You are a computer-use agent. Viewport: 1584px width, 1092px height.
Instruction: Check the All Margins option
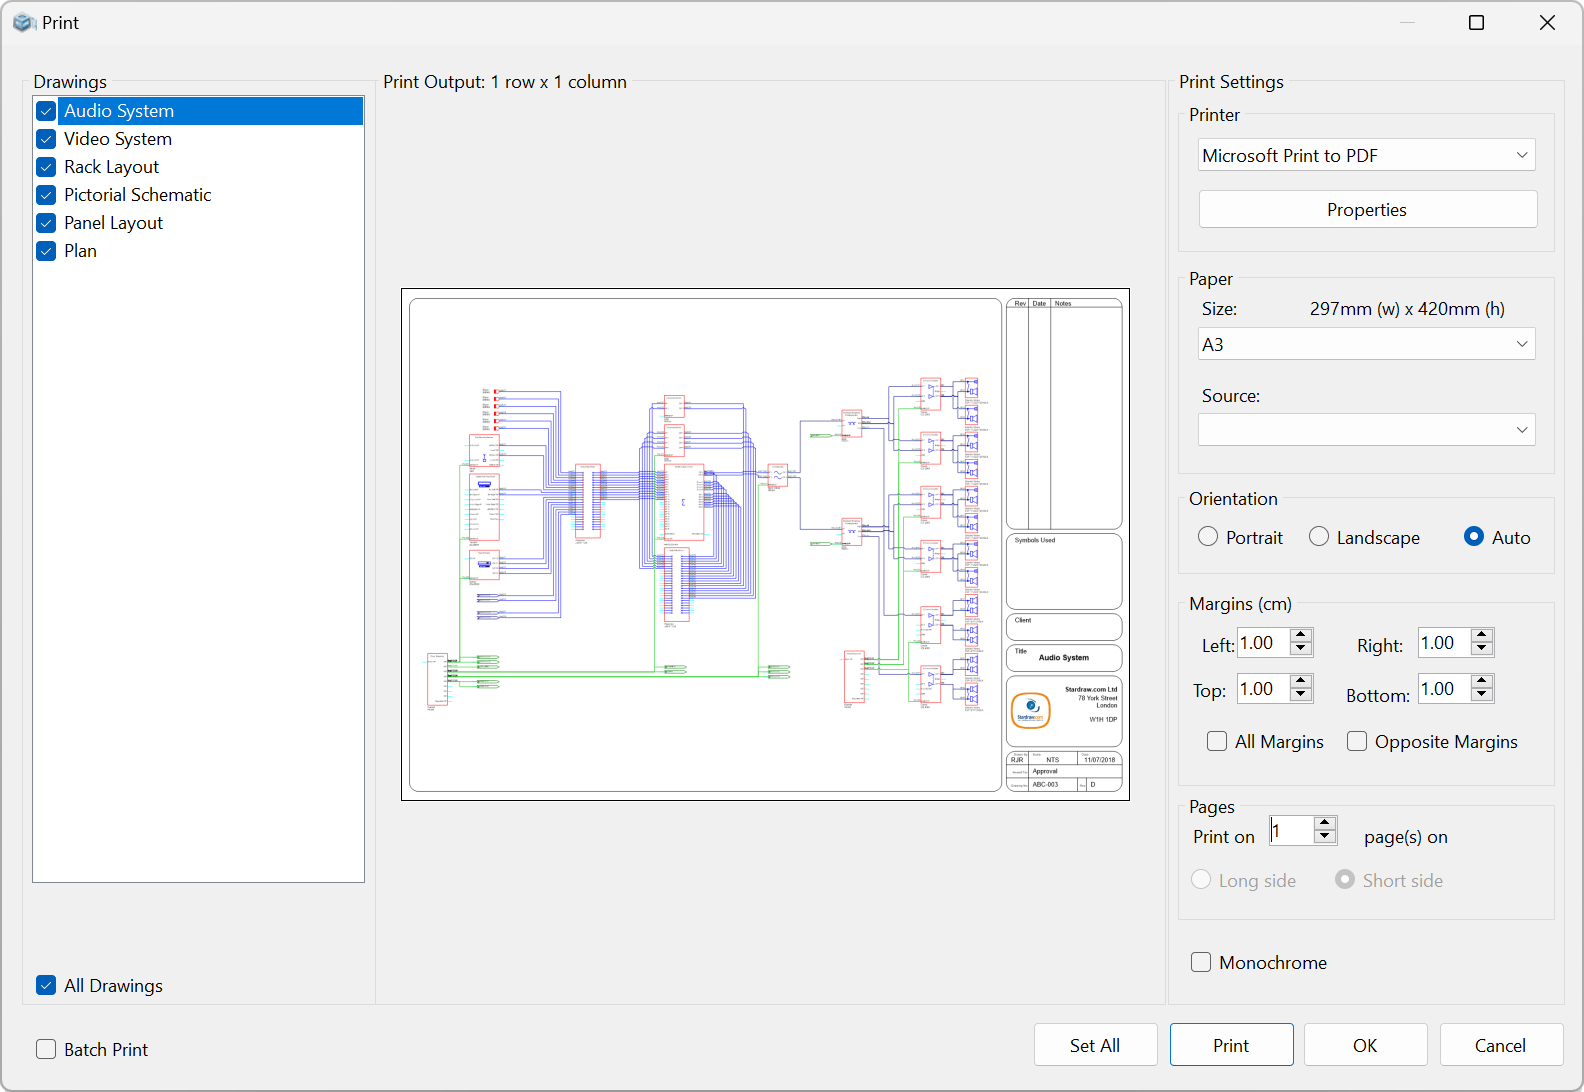click(x=1217, y=741)
